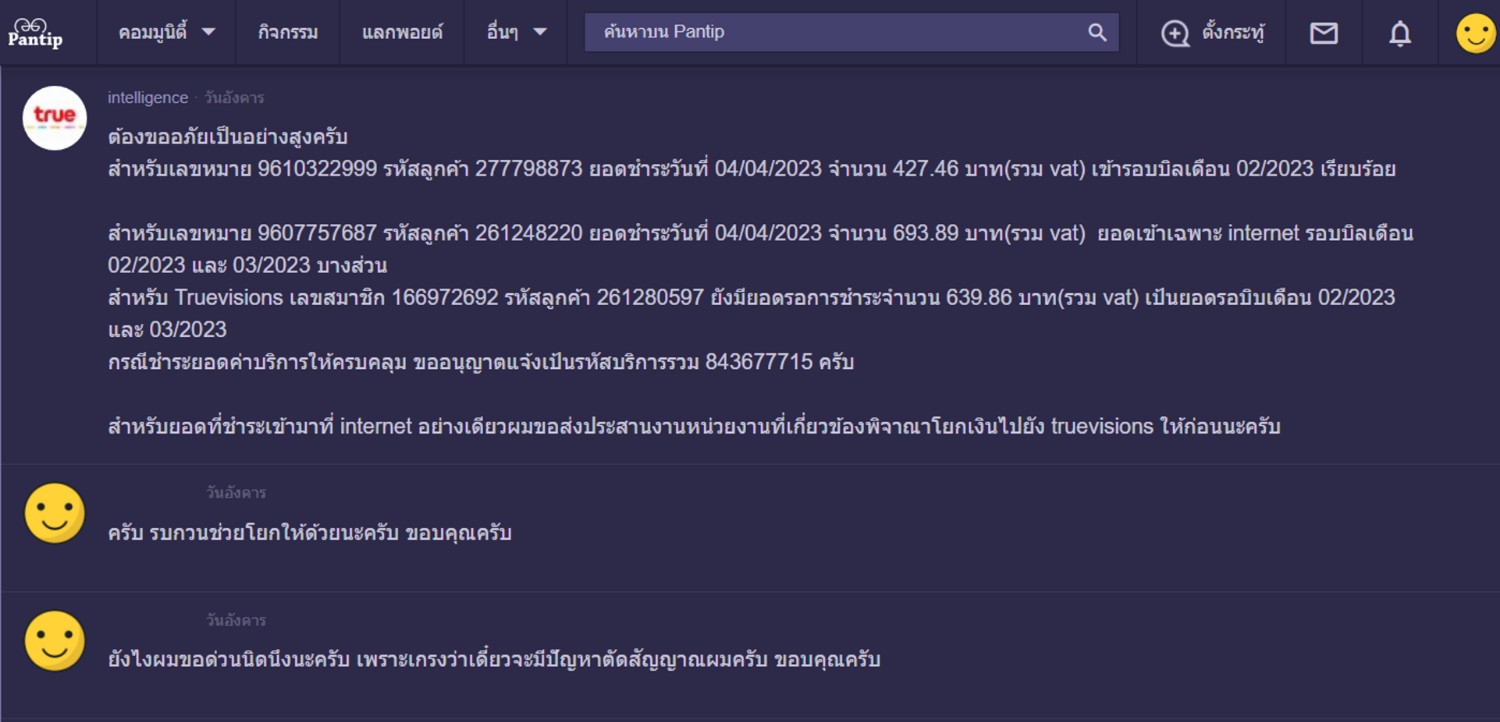Click the plus icon beside ตั้งกระทู้

point(1175,33)
